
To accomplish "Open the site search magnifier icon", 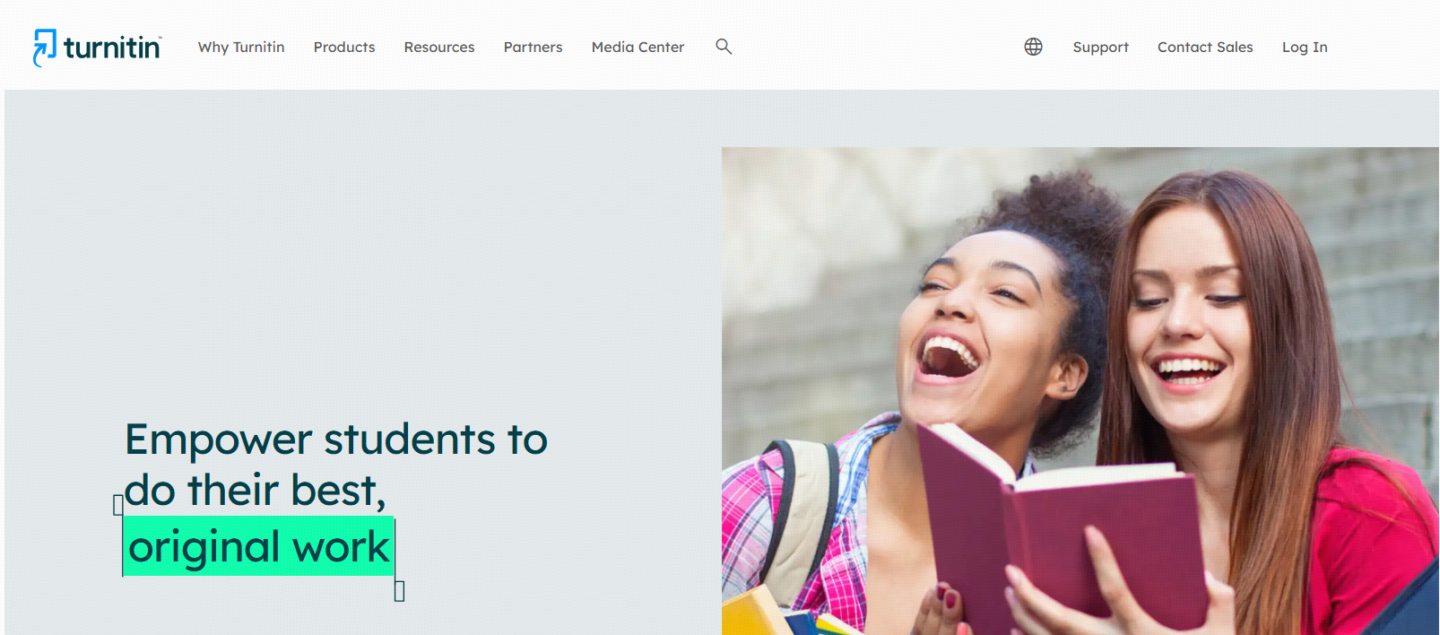I will 724,47.
